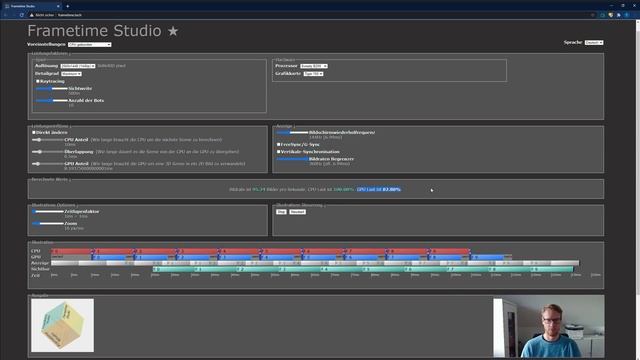Adjust the Anzahl der Bots slider

pos(51,100)
